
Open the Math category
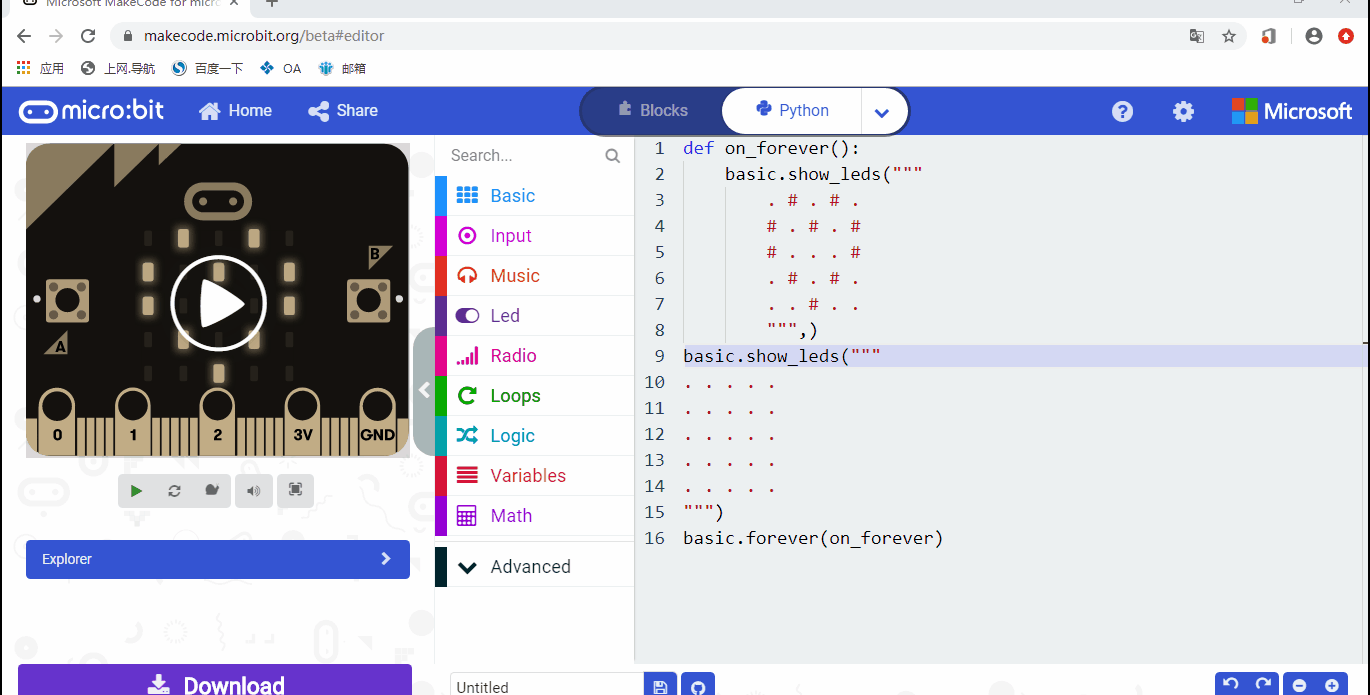(x=535, y=516)
